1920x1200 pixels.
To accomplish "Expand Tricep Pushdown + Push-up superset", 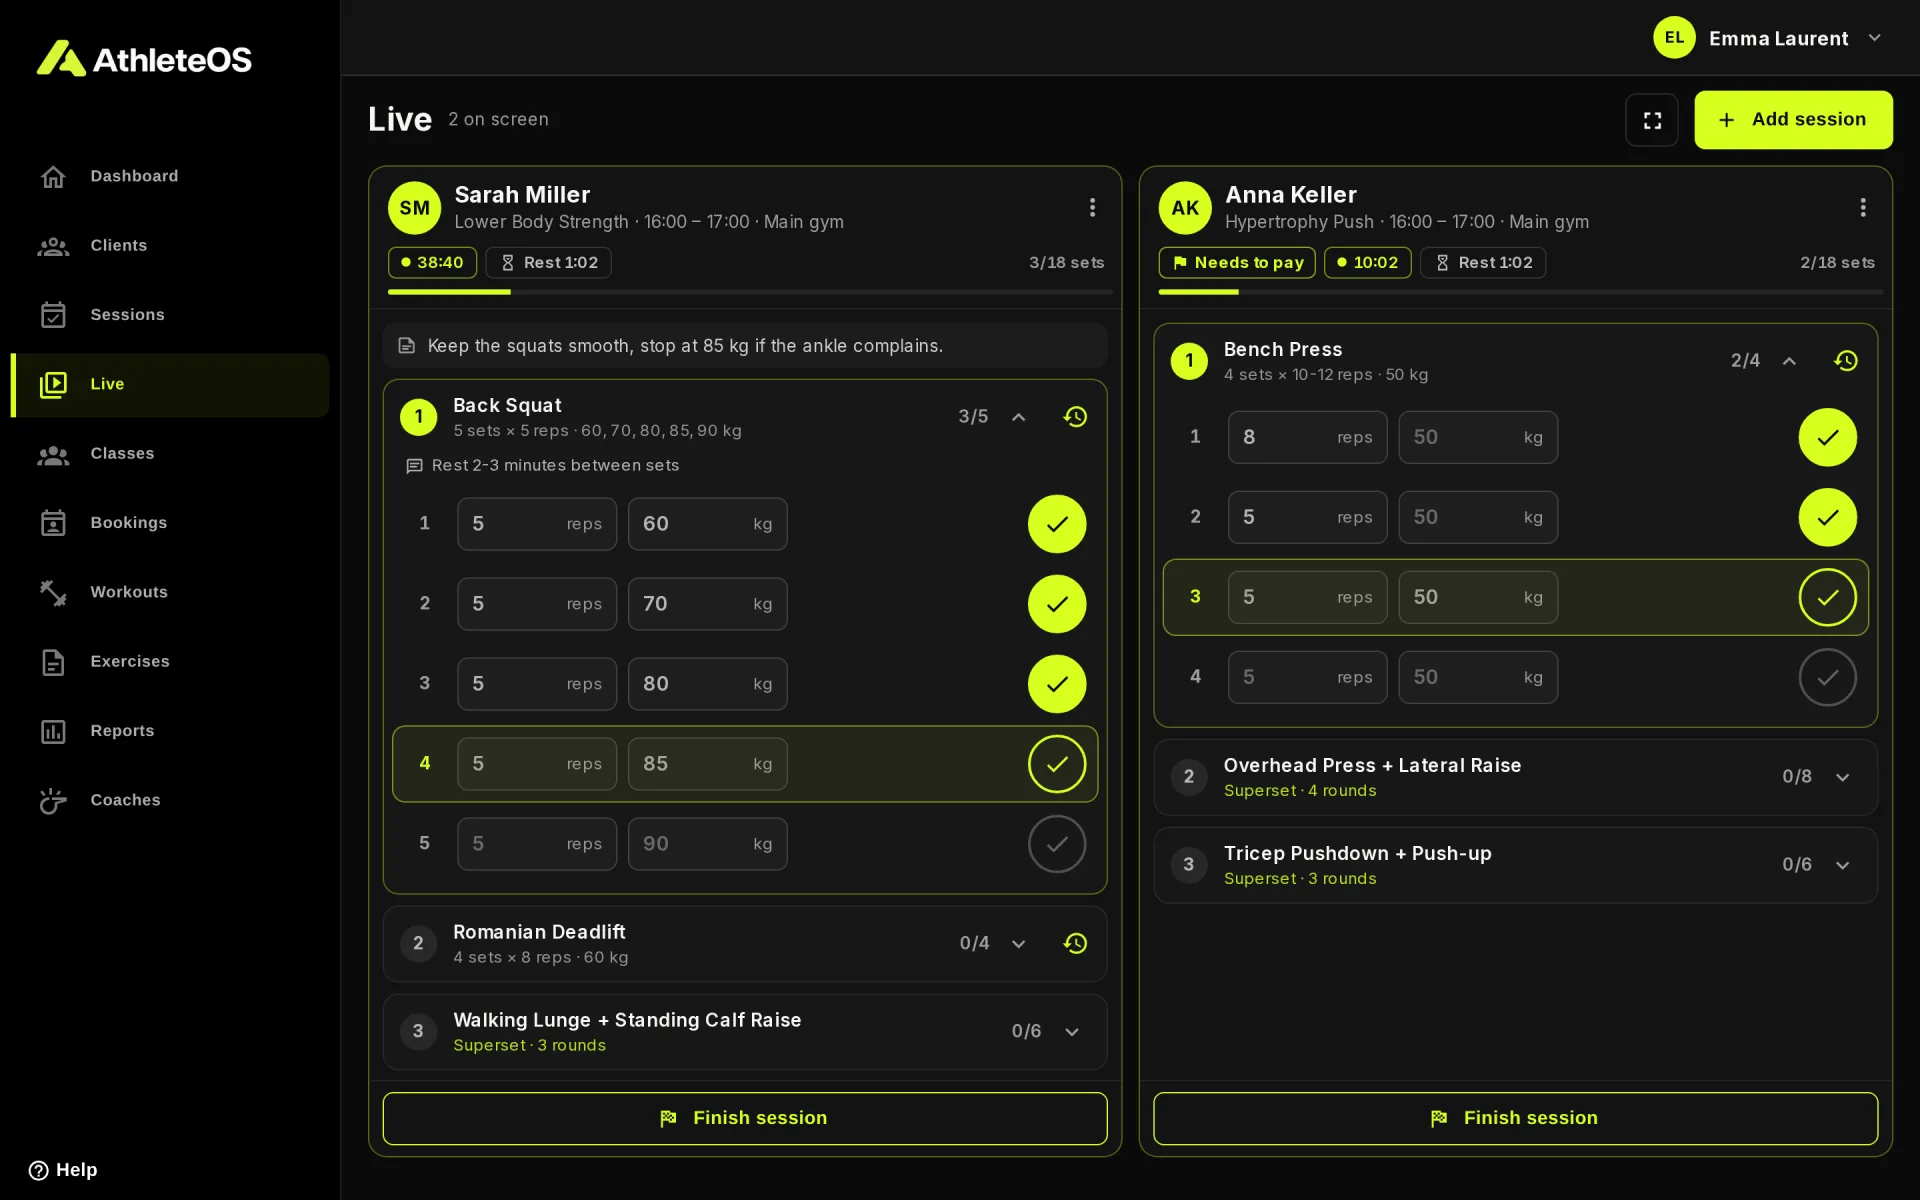I will 1842,865.
